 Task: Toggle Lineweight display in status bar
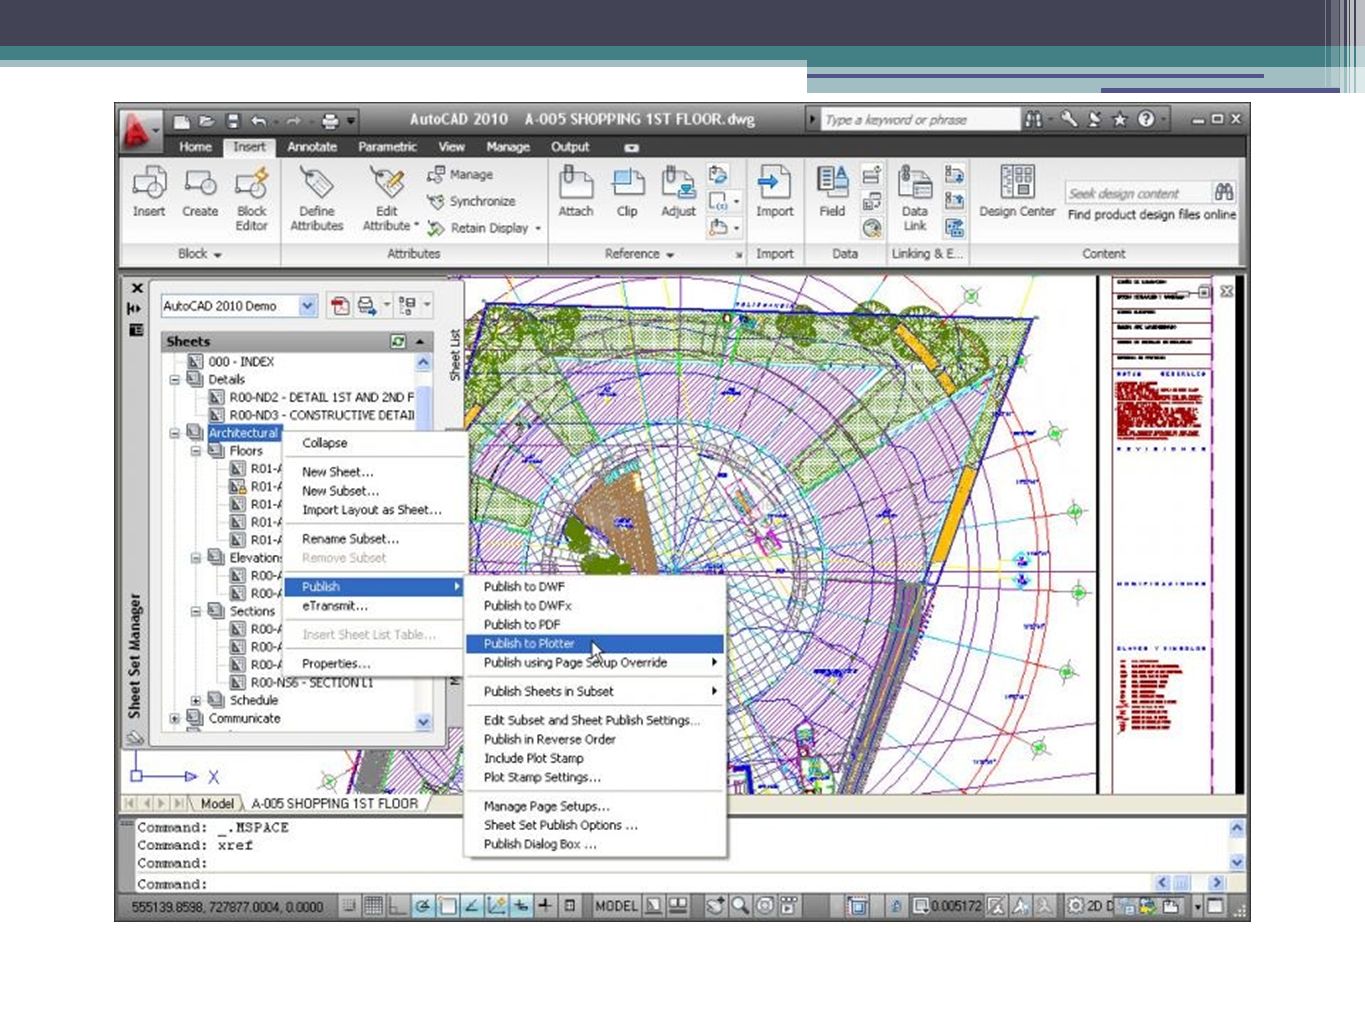[545, 906]
